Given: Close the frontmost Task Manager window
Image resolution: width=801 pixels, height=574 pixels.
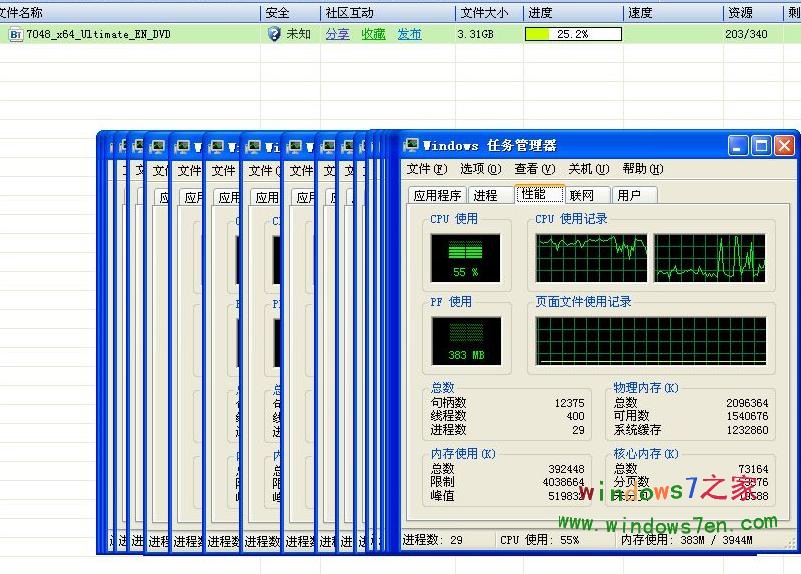Looking at the screenshot, I should 784,146.
